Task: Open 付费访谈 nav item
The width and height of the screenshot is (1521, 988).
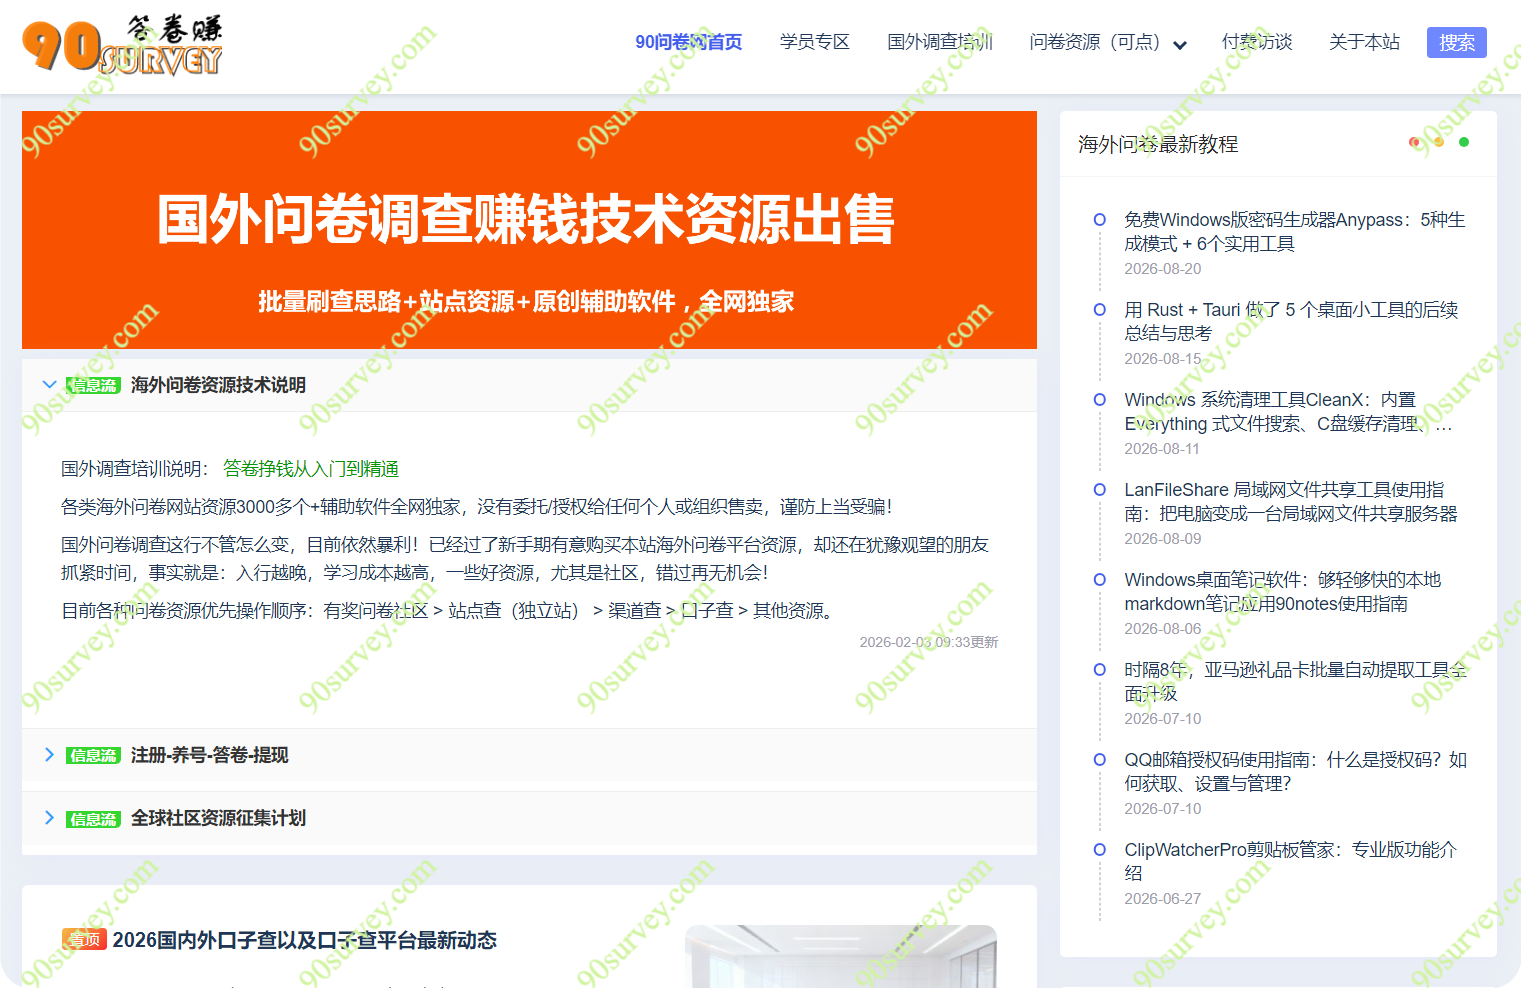Action: [1257, 42]
